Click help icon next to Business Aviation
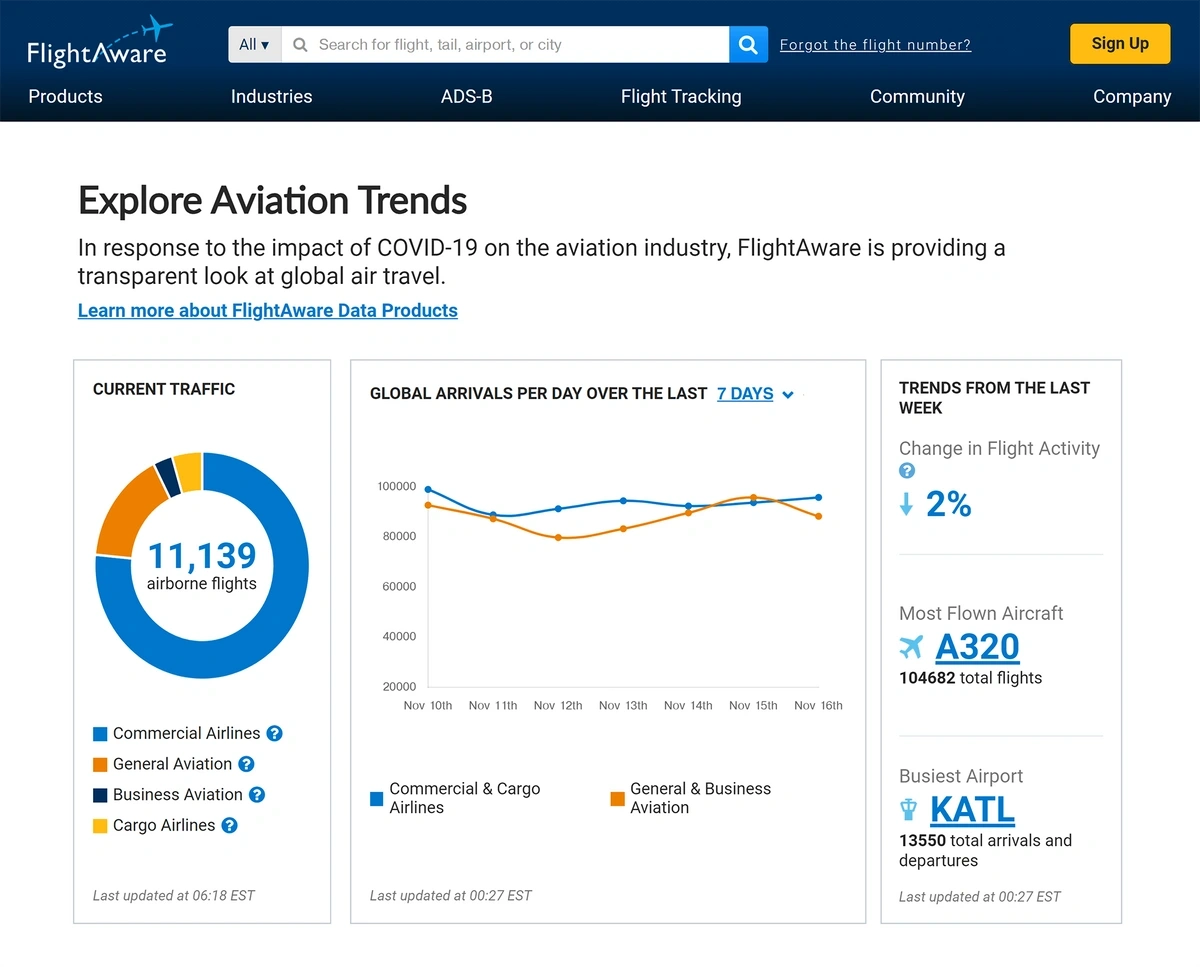This screenshot has height=967, width=1200. click(x=257, y=795)
